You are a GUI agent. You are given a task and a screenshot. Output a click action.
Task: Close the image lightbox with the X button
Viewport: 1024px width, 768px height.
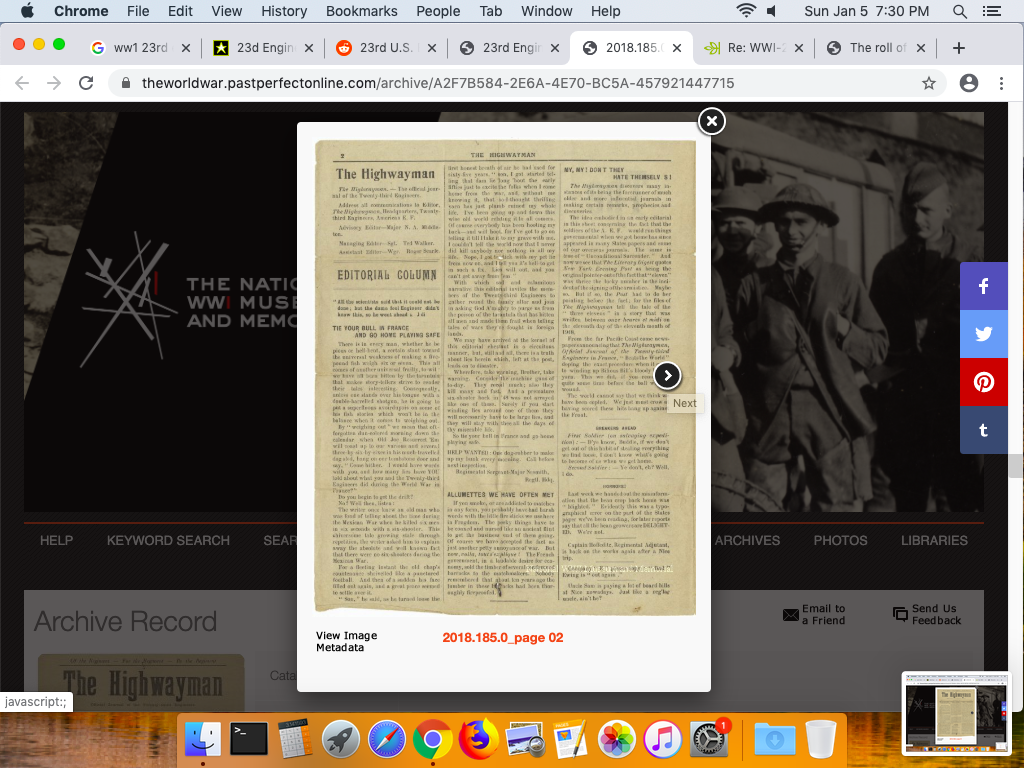pyautogui.click(x=711, y=121)
